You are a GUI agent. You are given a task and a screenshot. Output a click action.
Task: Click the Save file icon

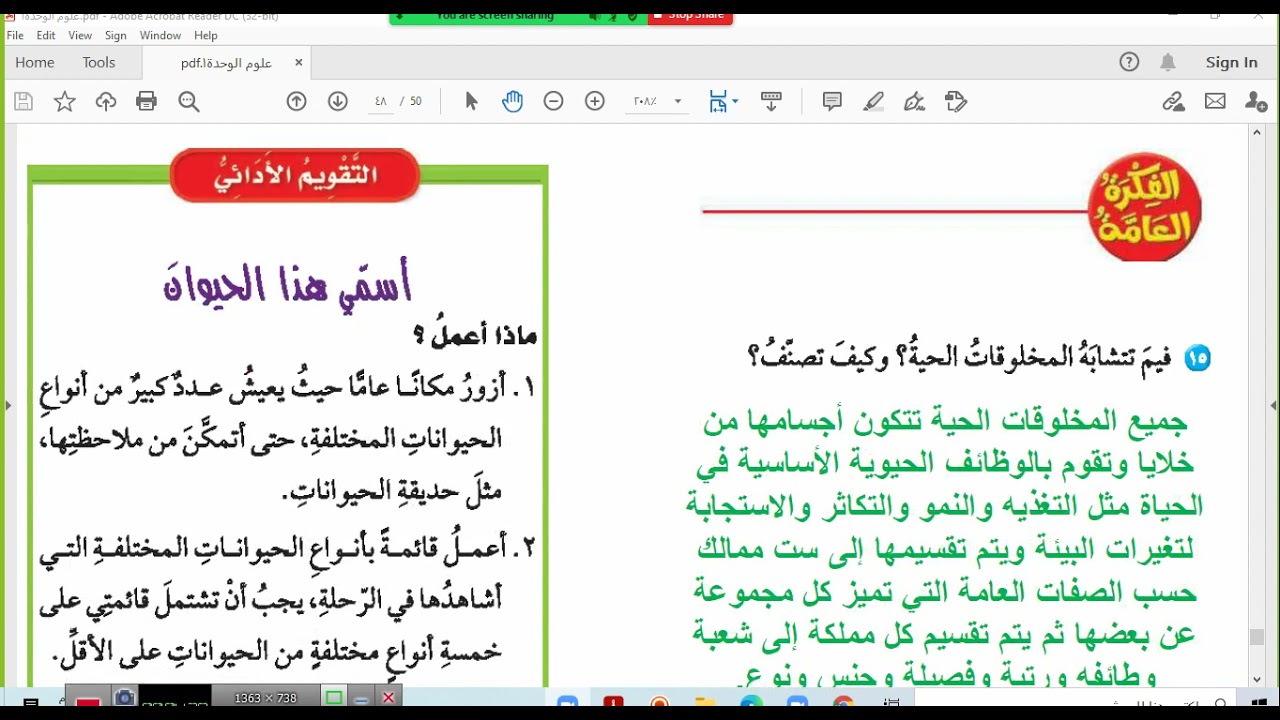(23, 101)
